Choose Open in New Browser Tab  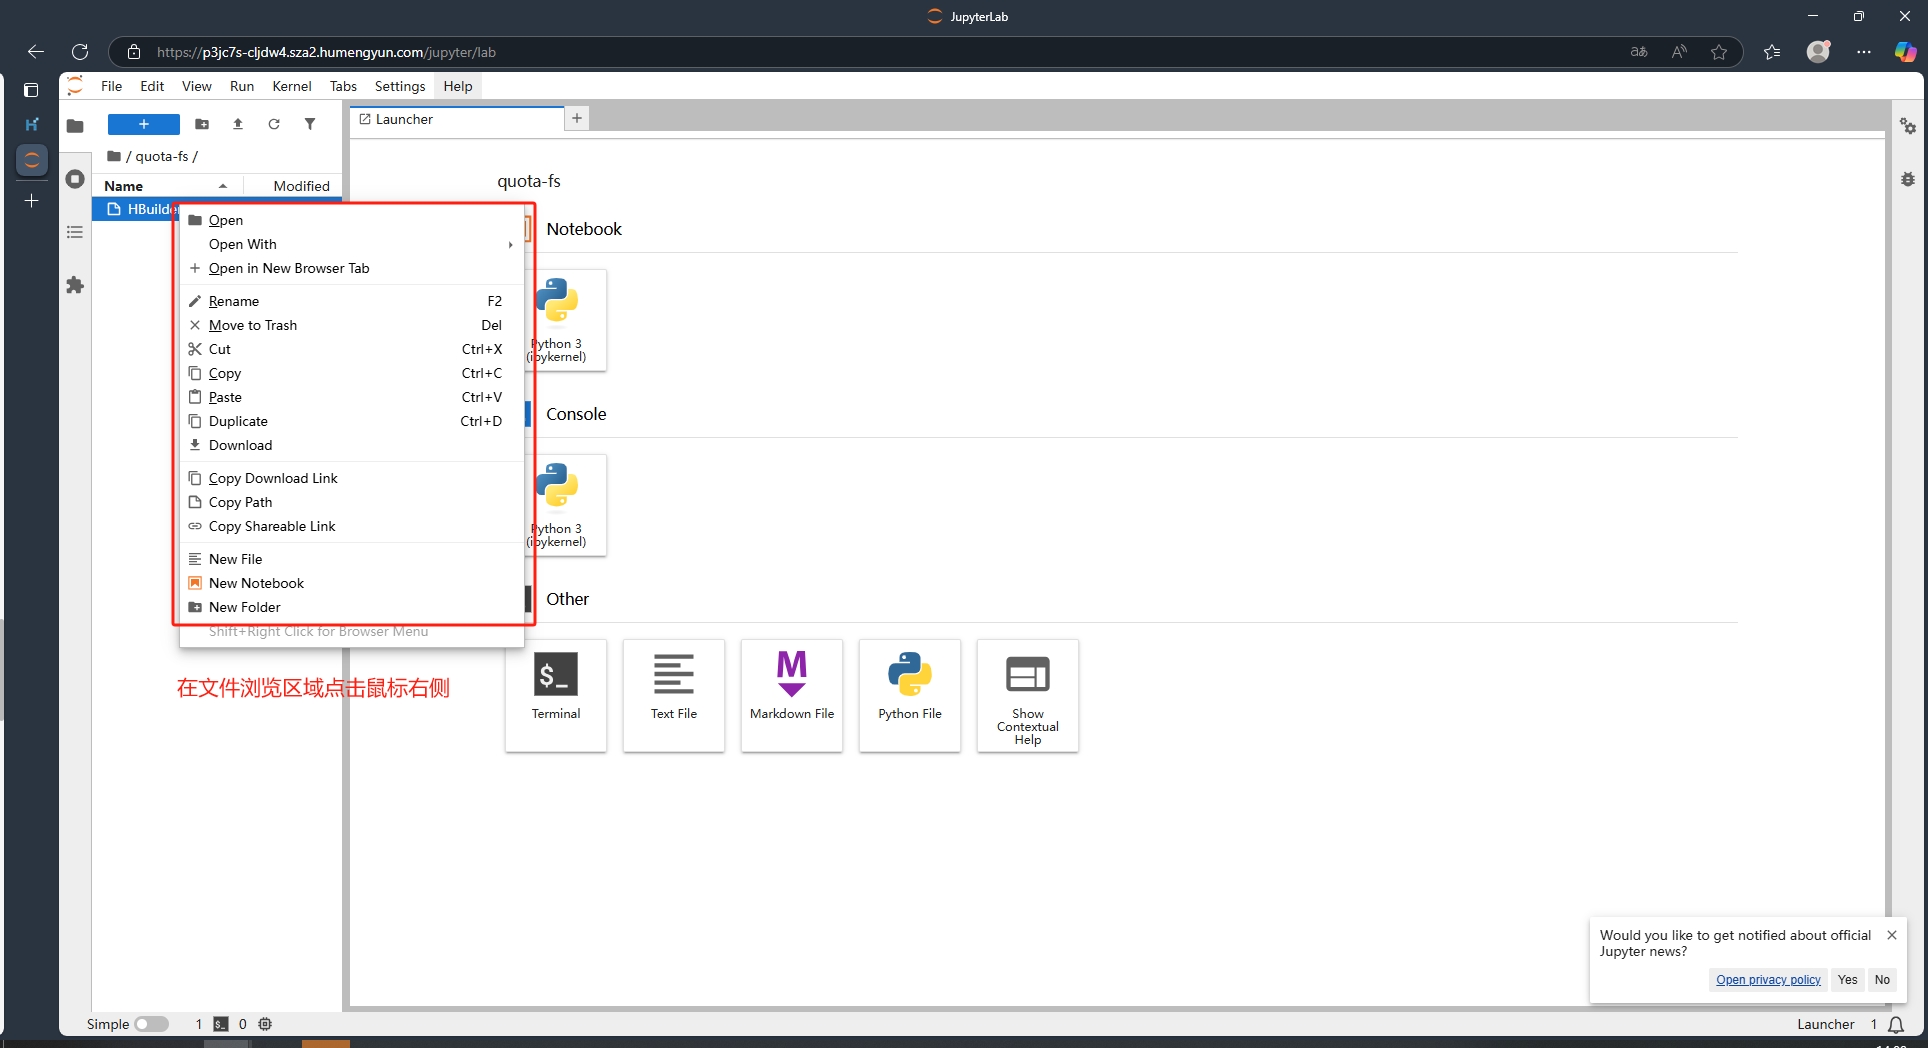(351, 268)
